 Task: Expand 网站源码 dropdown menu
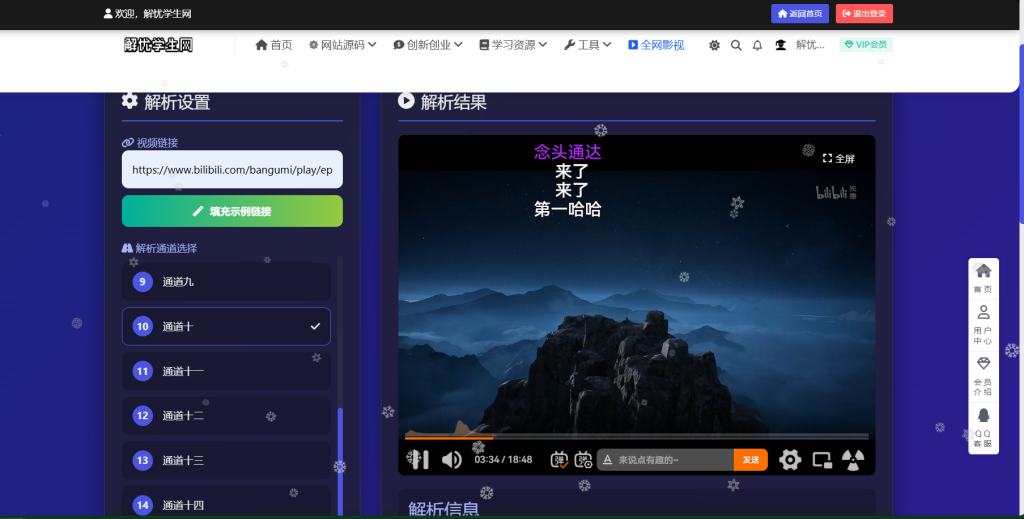342,45
